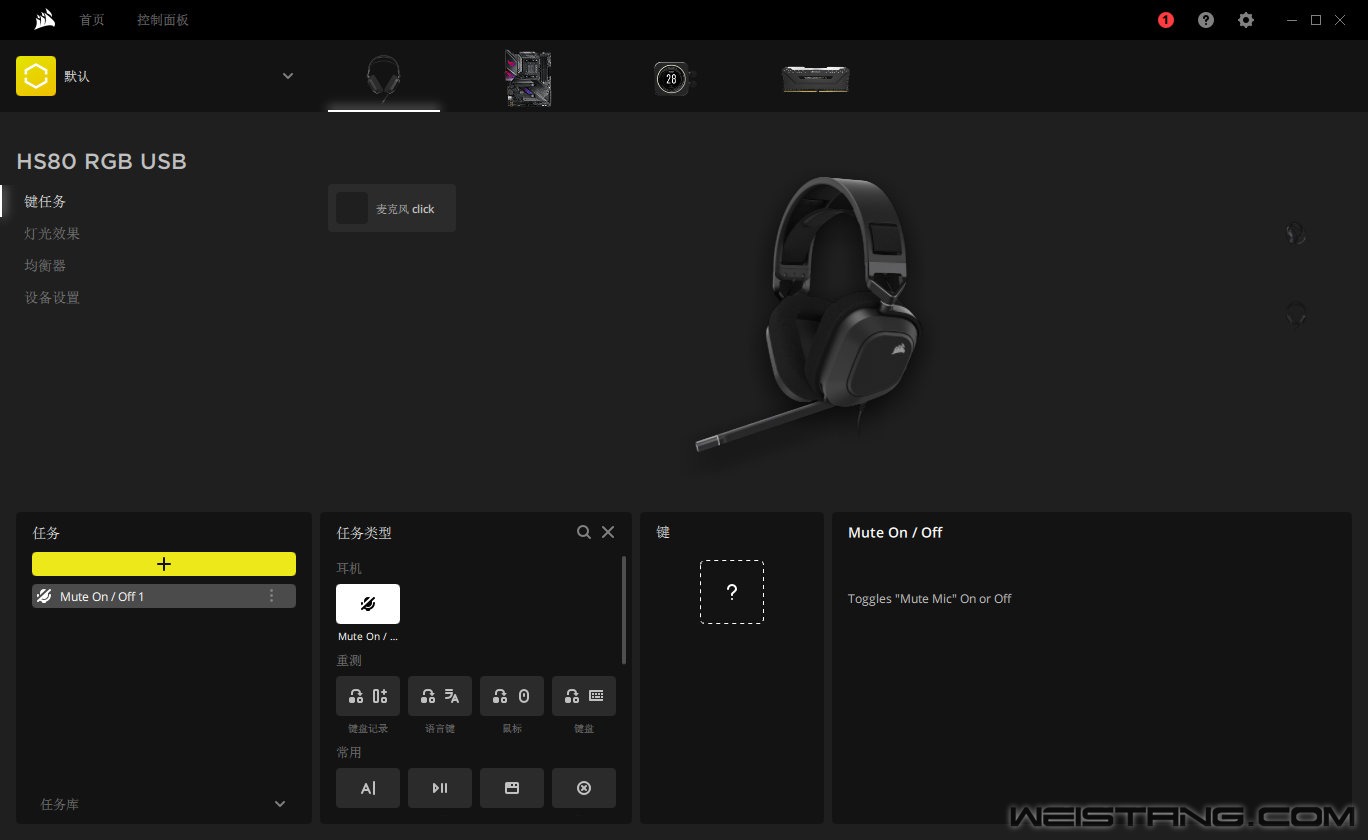The image size is (1368, 840).
Task: Select the media play/pause task type
Action: [440, 788]
